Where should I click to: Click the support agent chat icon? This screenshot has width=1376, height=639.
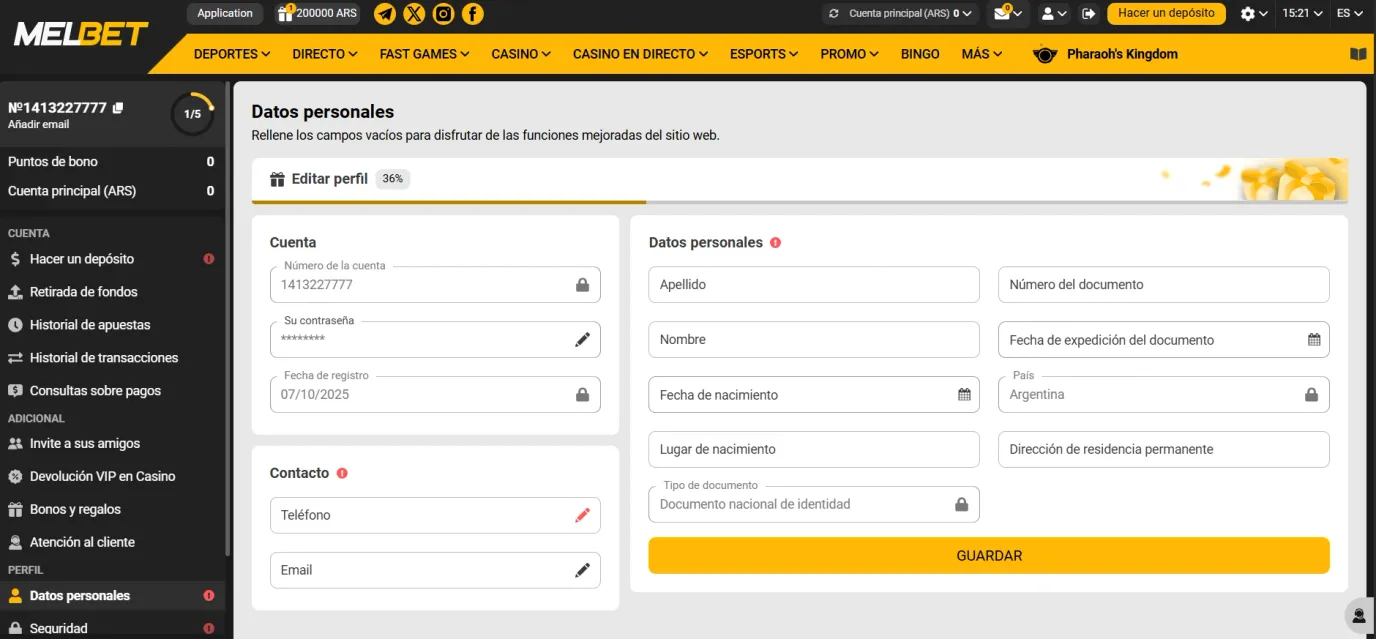[x=1358, y=614]
